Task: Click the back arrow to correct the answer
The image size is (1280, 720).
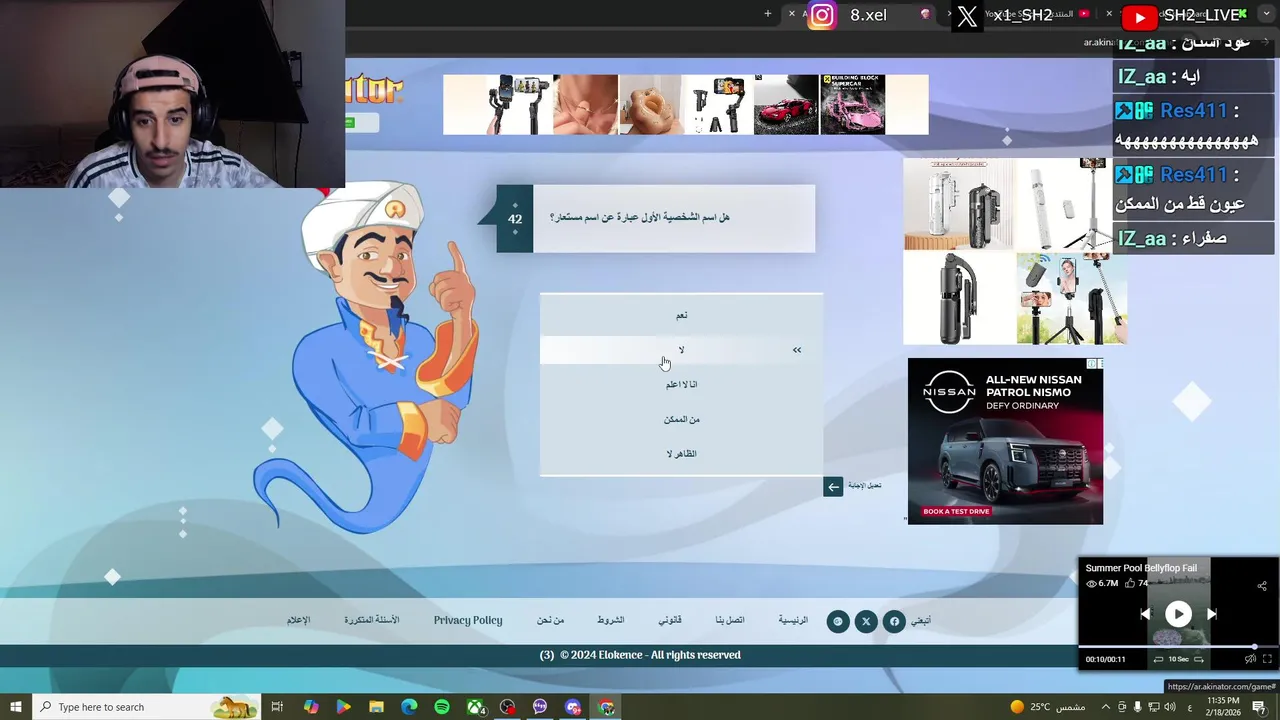Action: pos(833,487)
